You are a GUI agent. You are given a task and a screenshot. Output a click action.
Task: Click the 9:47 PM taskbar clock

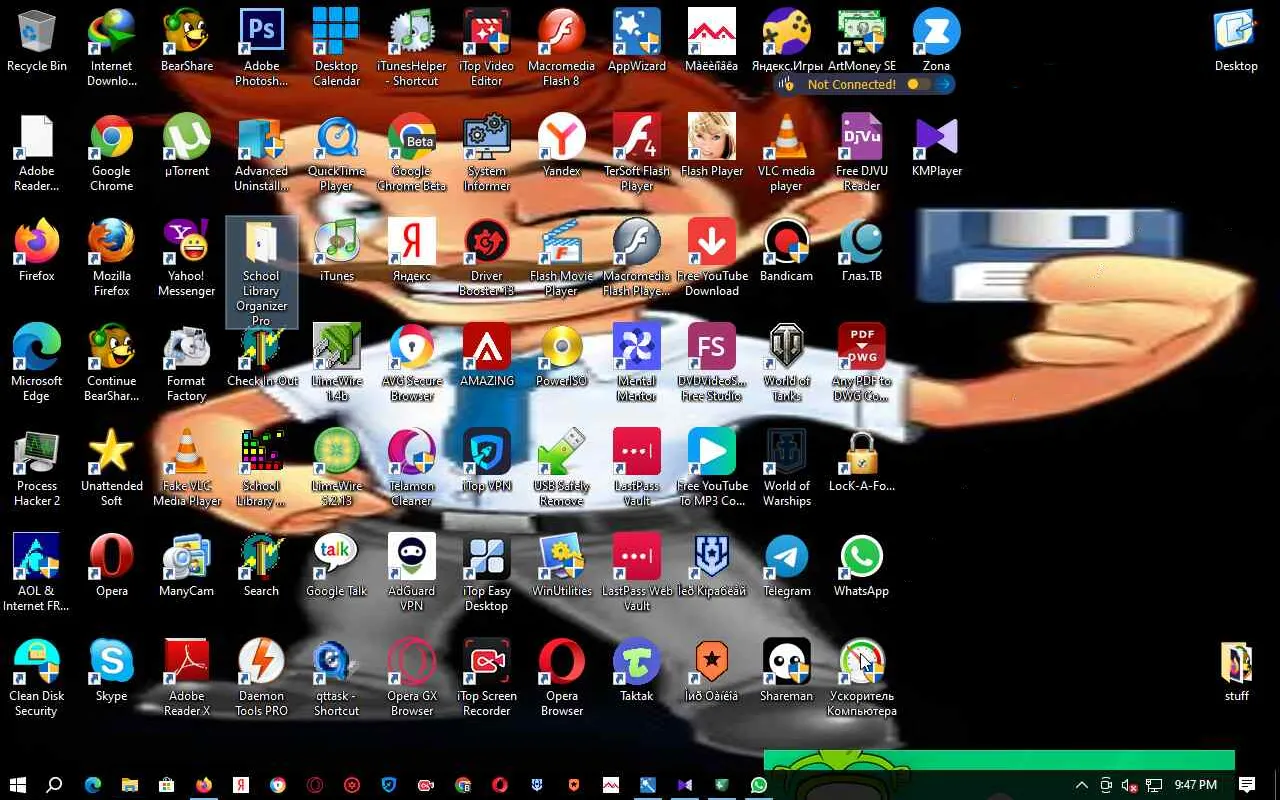[1196, 785]
